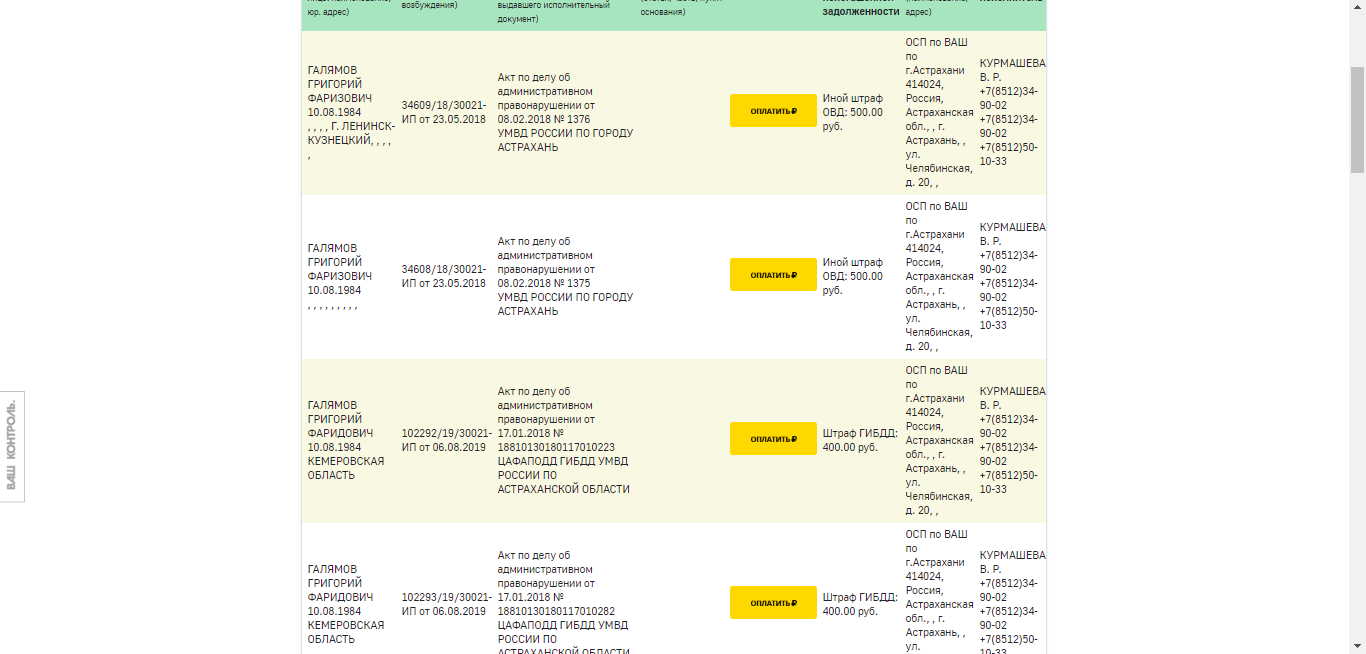Select case number 34609/18/30021-ИП от 23.05.2018

(446, 112)
